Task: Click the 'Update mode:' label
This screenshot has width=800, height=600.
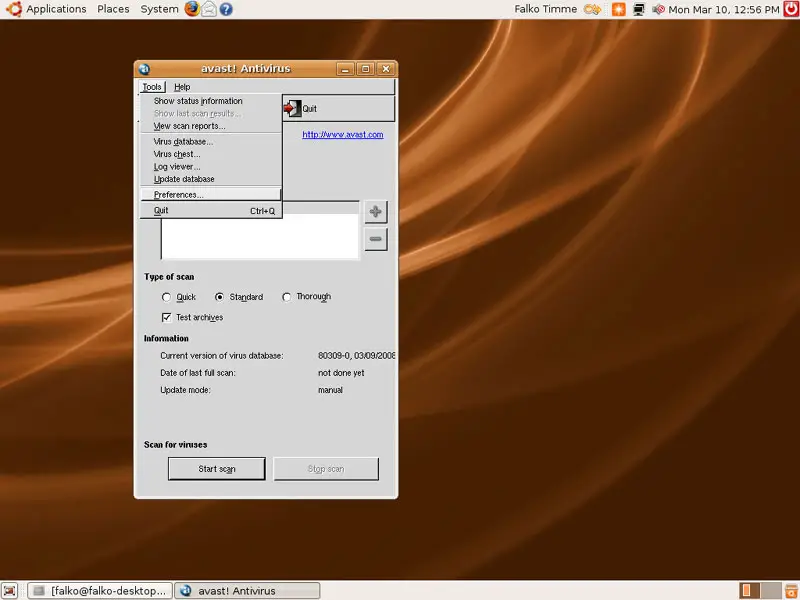Action: (x=185, y=390)
